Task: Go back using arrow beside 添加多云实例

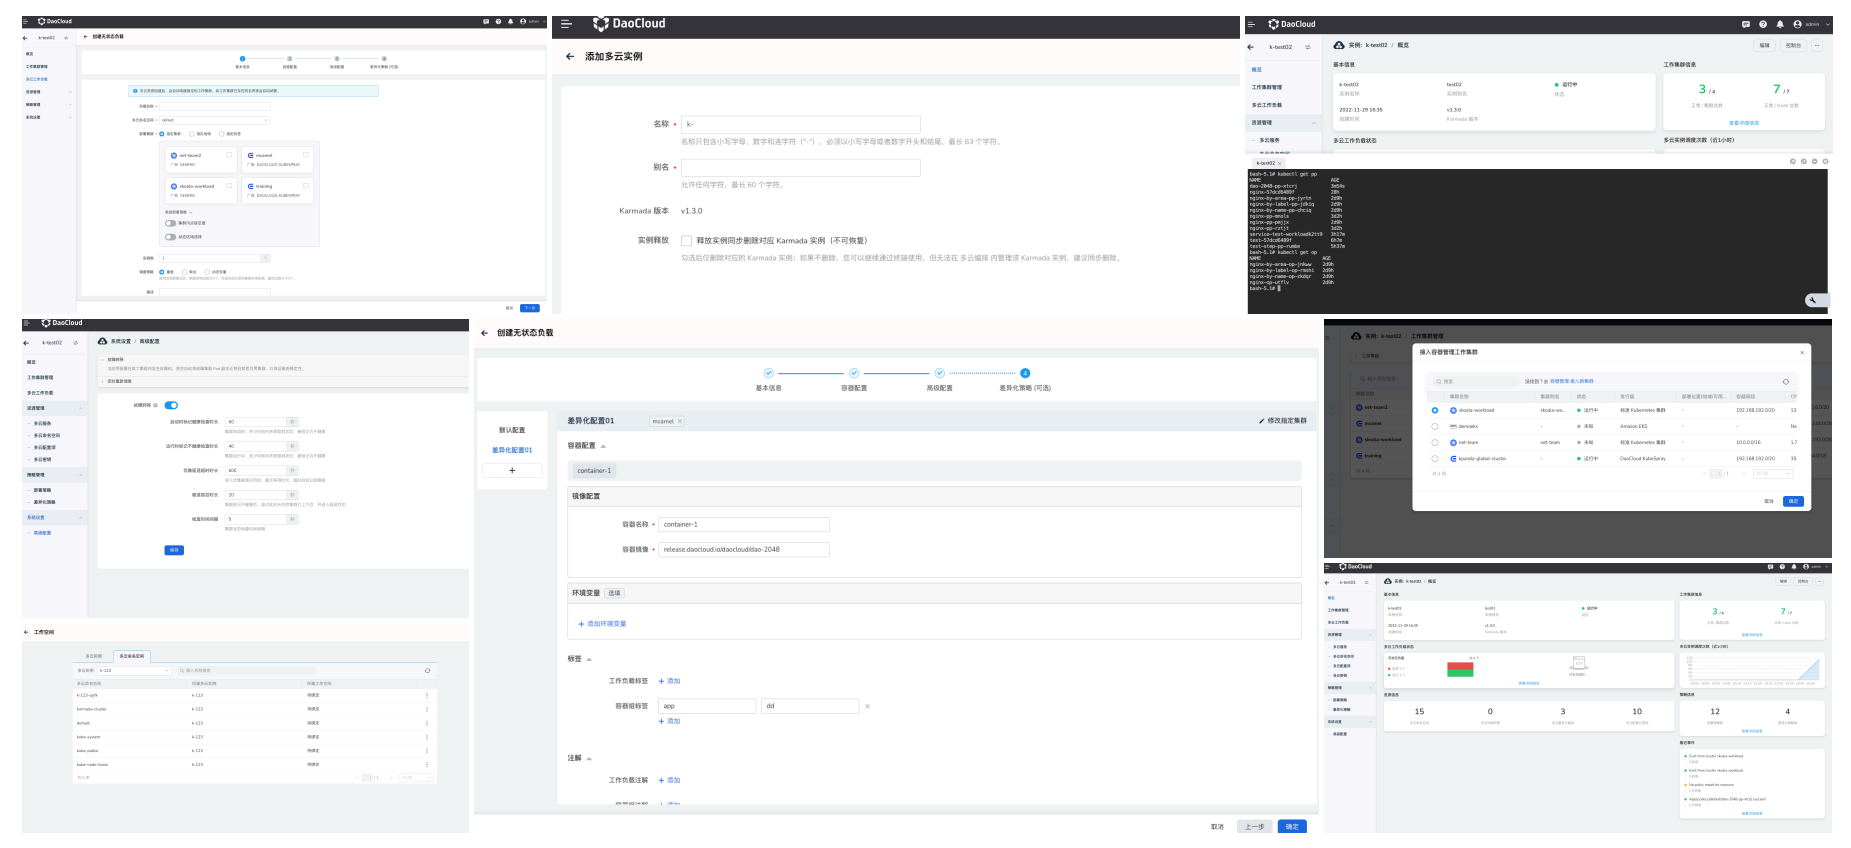Action: [570, 57]
